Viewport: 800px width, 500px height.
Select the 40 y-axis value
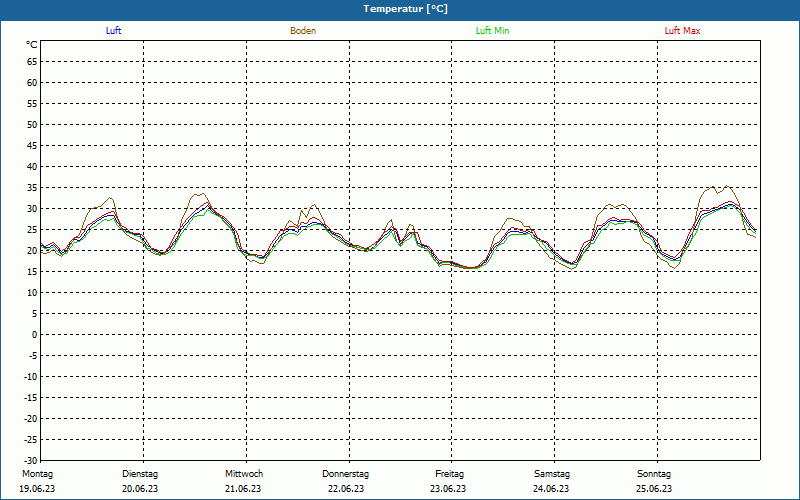[x=32, y=167]
